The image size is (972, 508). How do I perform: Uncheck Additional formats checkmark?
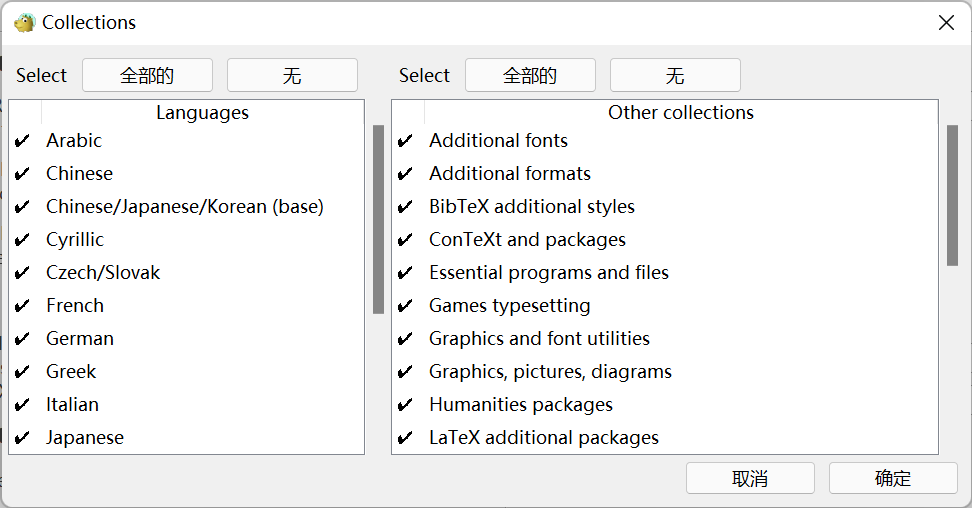(x=405, y=174)
